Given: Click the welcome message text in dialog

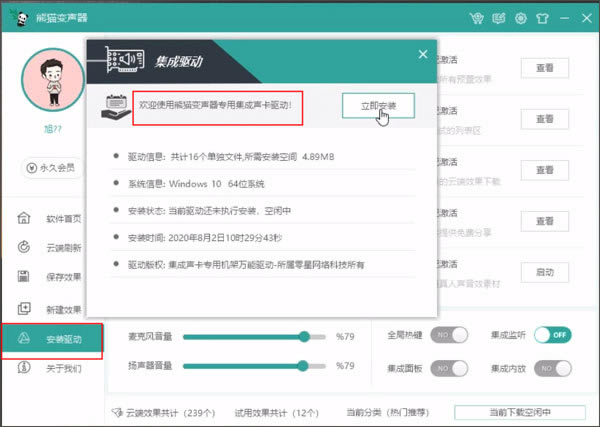Looking at the screenshot, I should tap(215, 105).
